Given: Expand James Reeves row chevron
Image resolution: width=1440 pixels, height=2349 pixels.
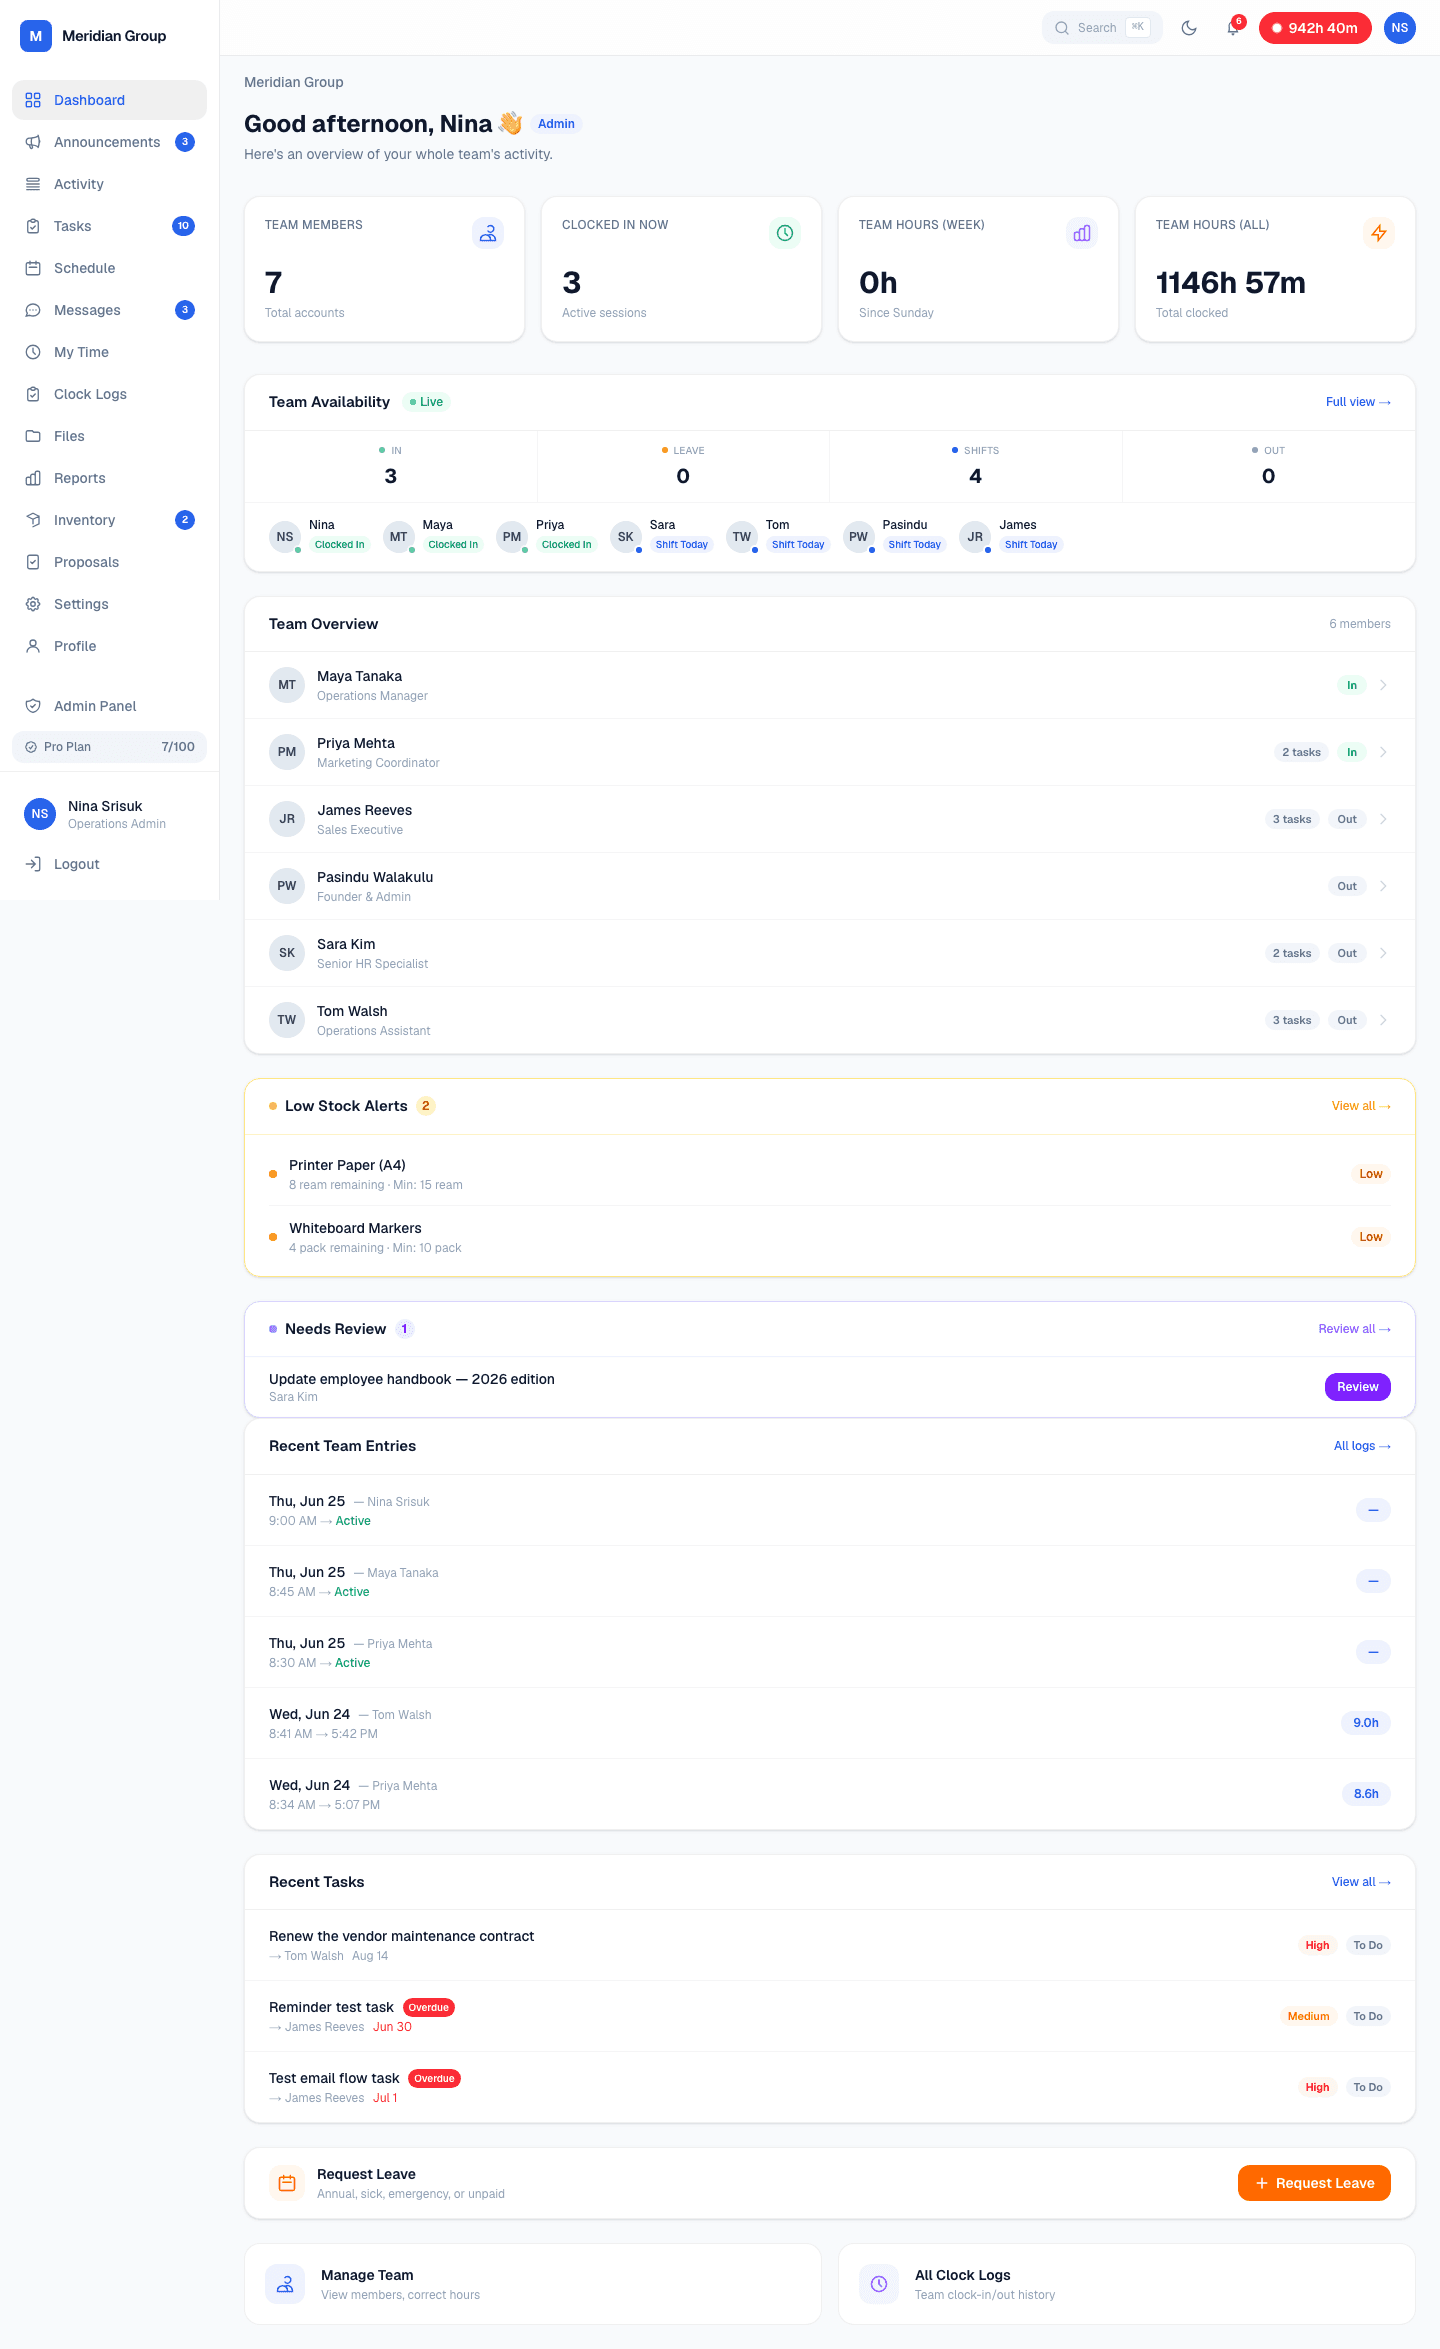Looking at the screenshot, I should [1383, 819].
